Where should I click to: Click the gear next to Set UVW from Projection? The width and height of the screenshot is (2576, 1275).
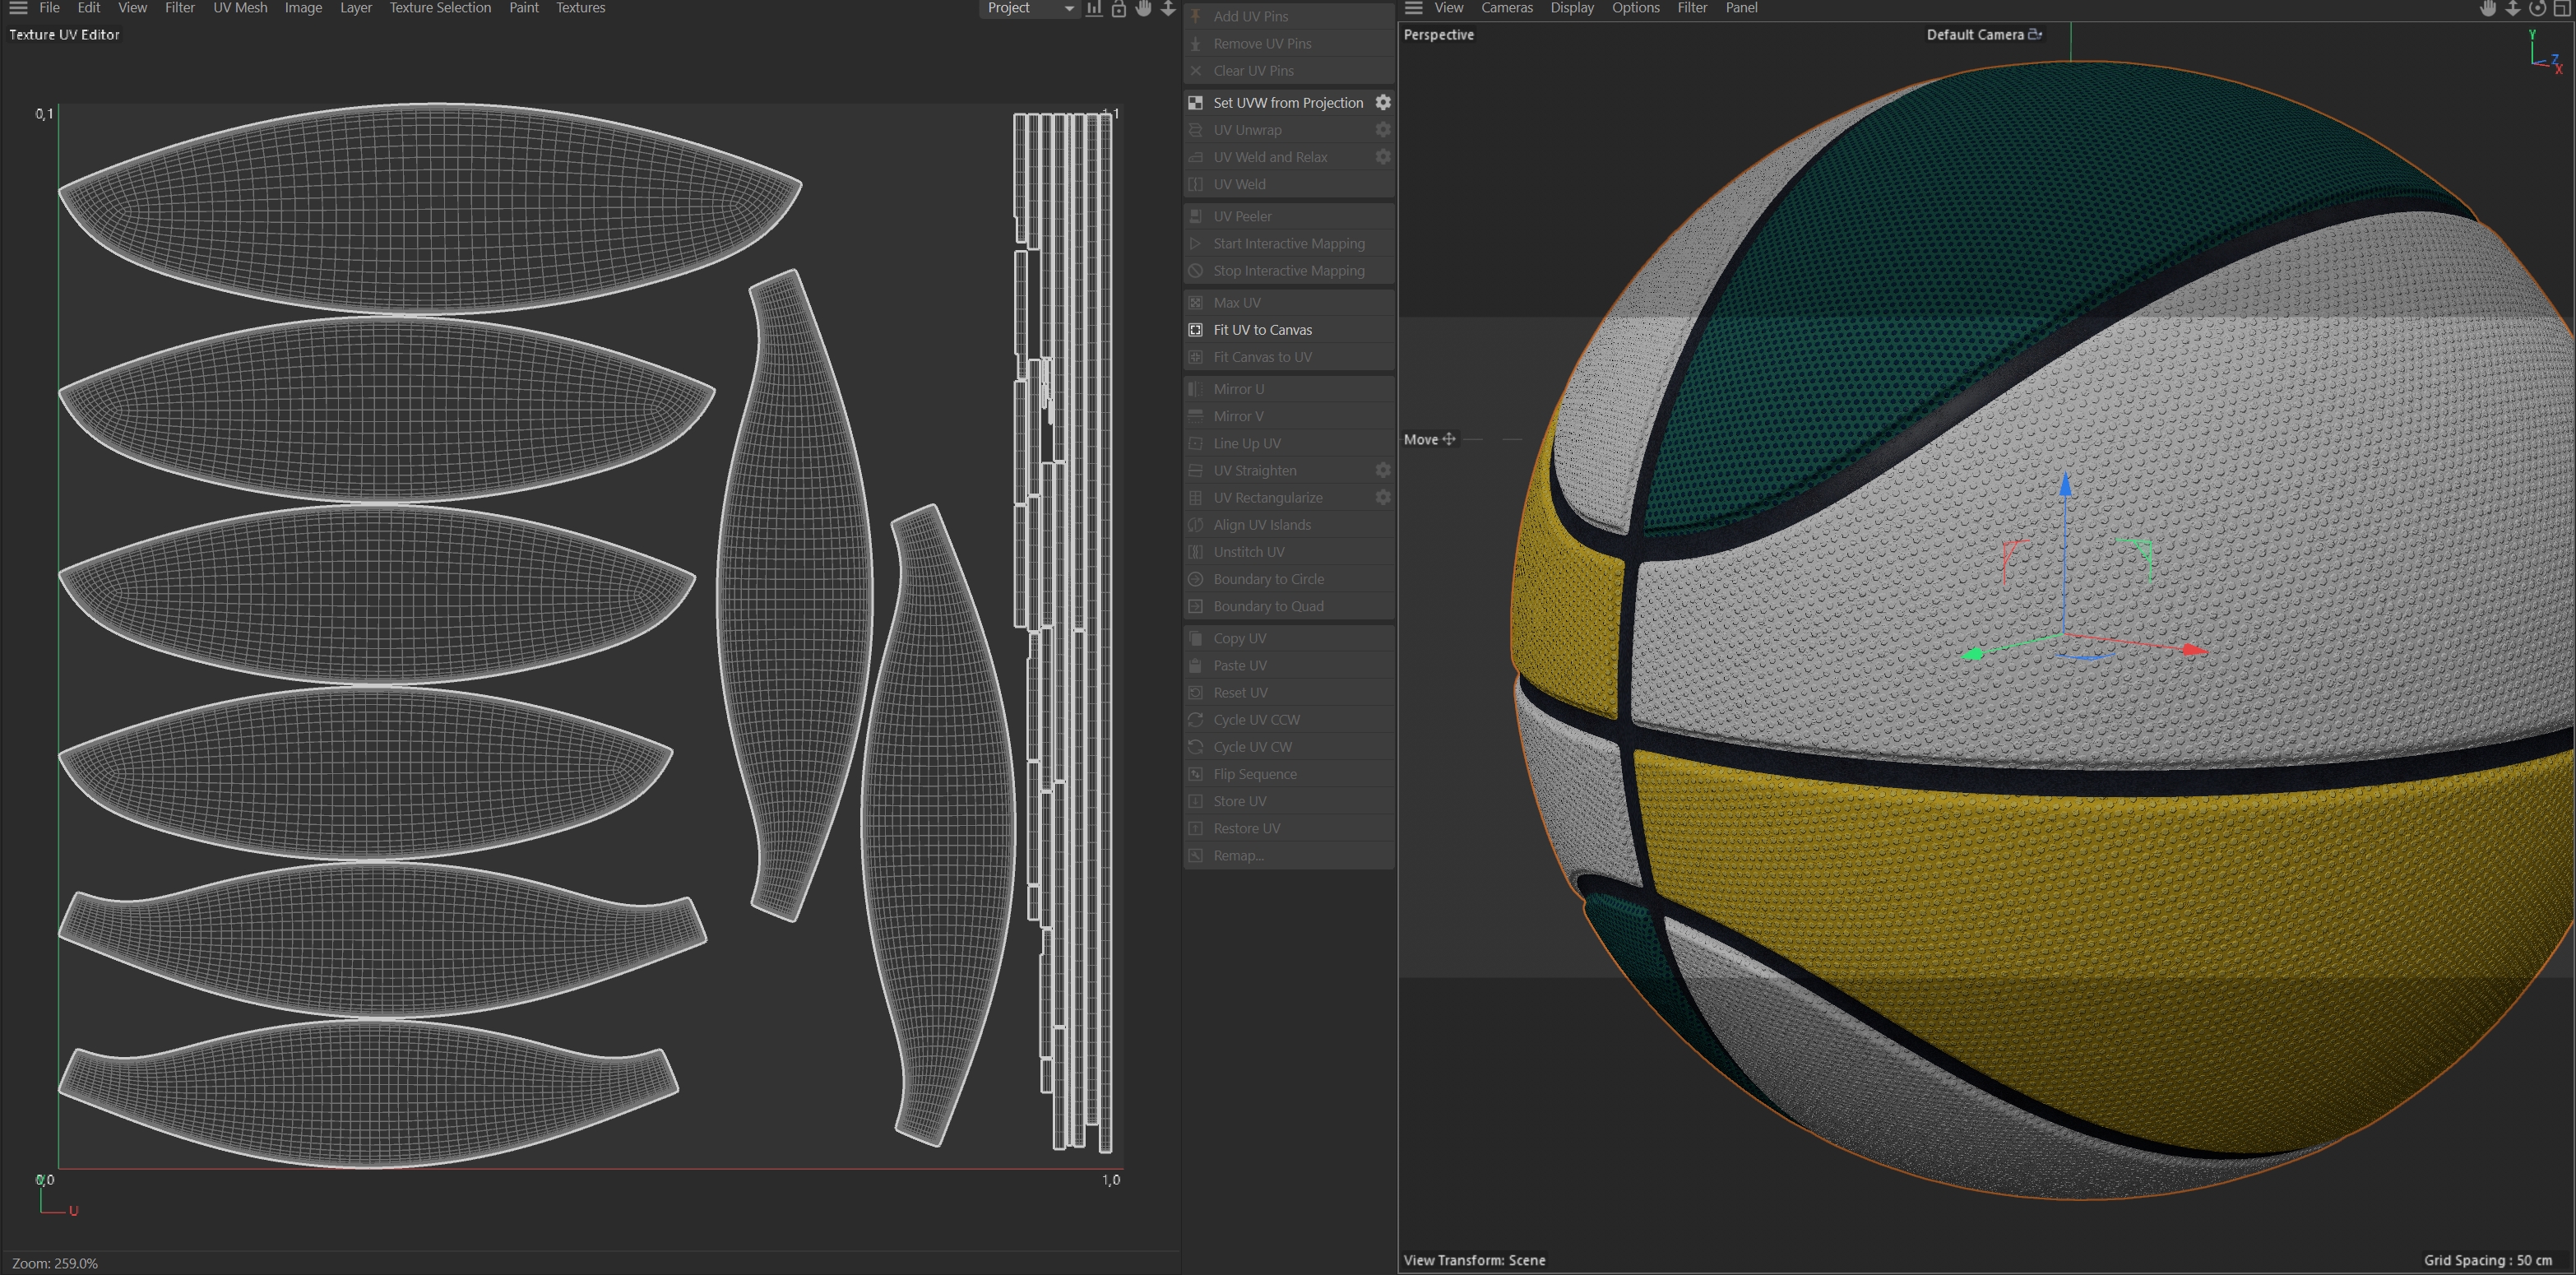[1382, 102]
